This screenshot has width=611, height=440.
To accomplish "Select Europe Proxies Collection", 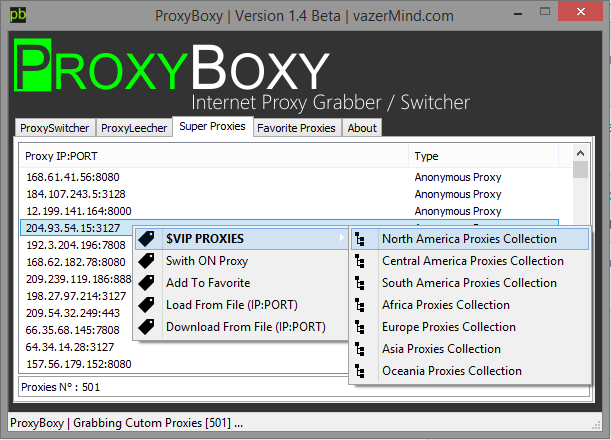I will [x=470, y=327].
